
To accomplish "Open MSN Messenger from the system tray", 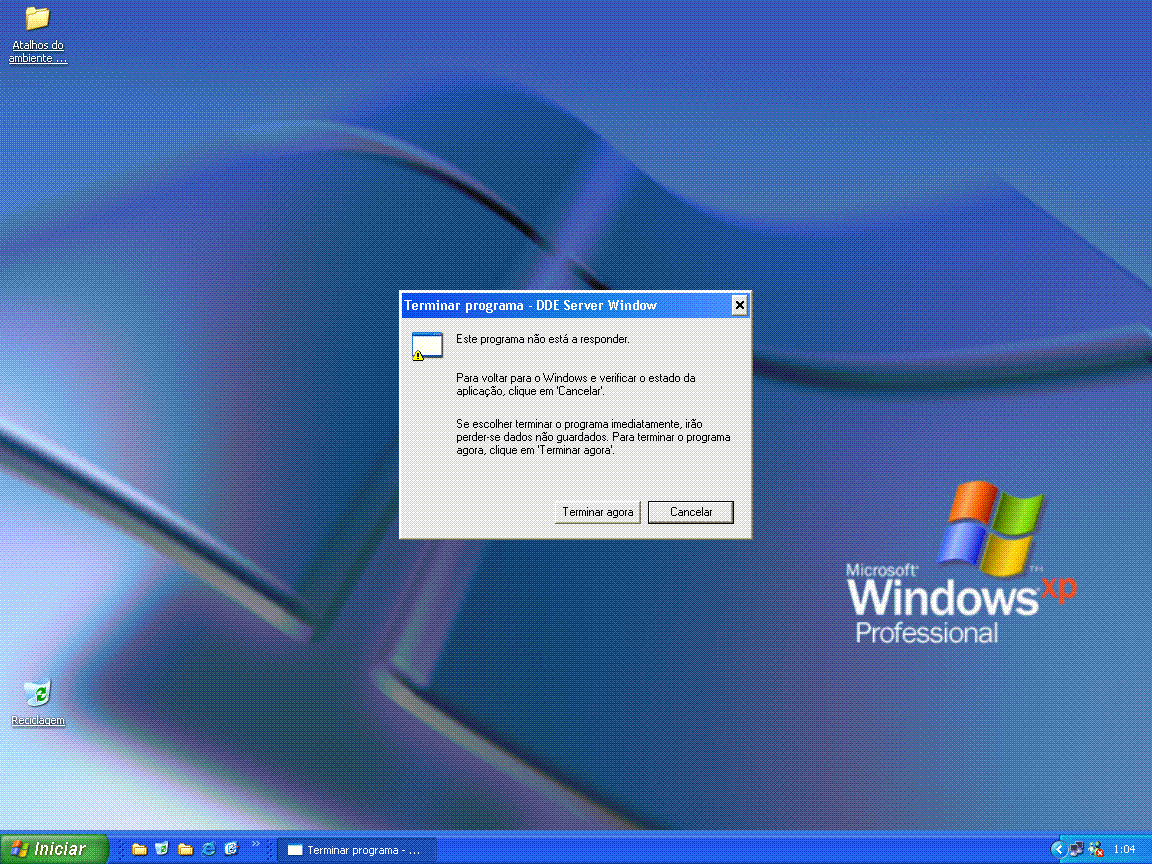I will pos(1097,849).
